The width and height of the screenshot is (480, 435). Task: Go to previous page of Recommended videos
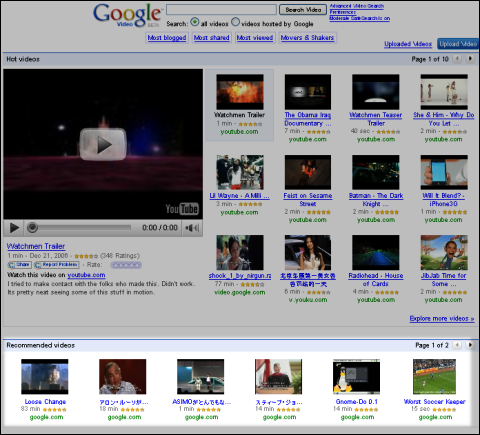(457, 345)
